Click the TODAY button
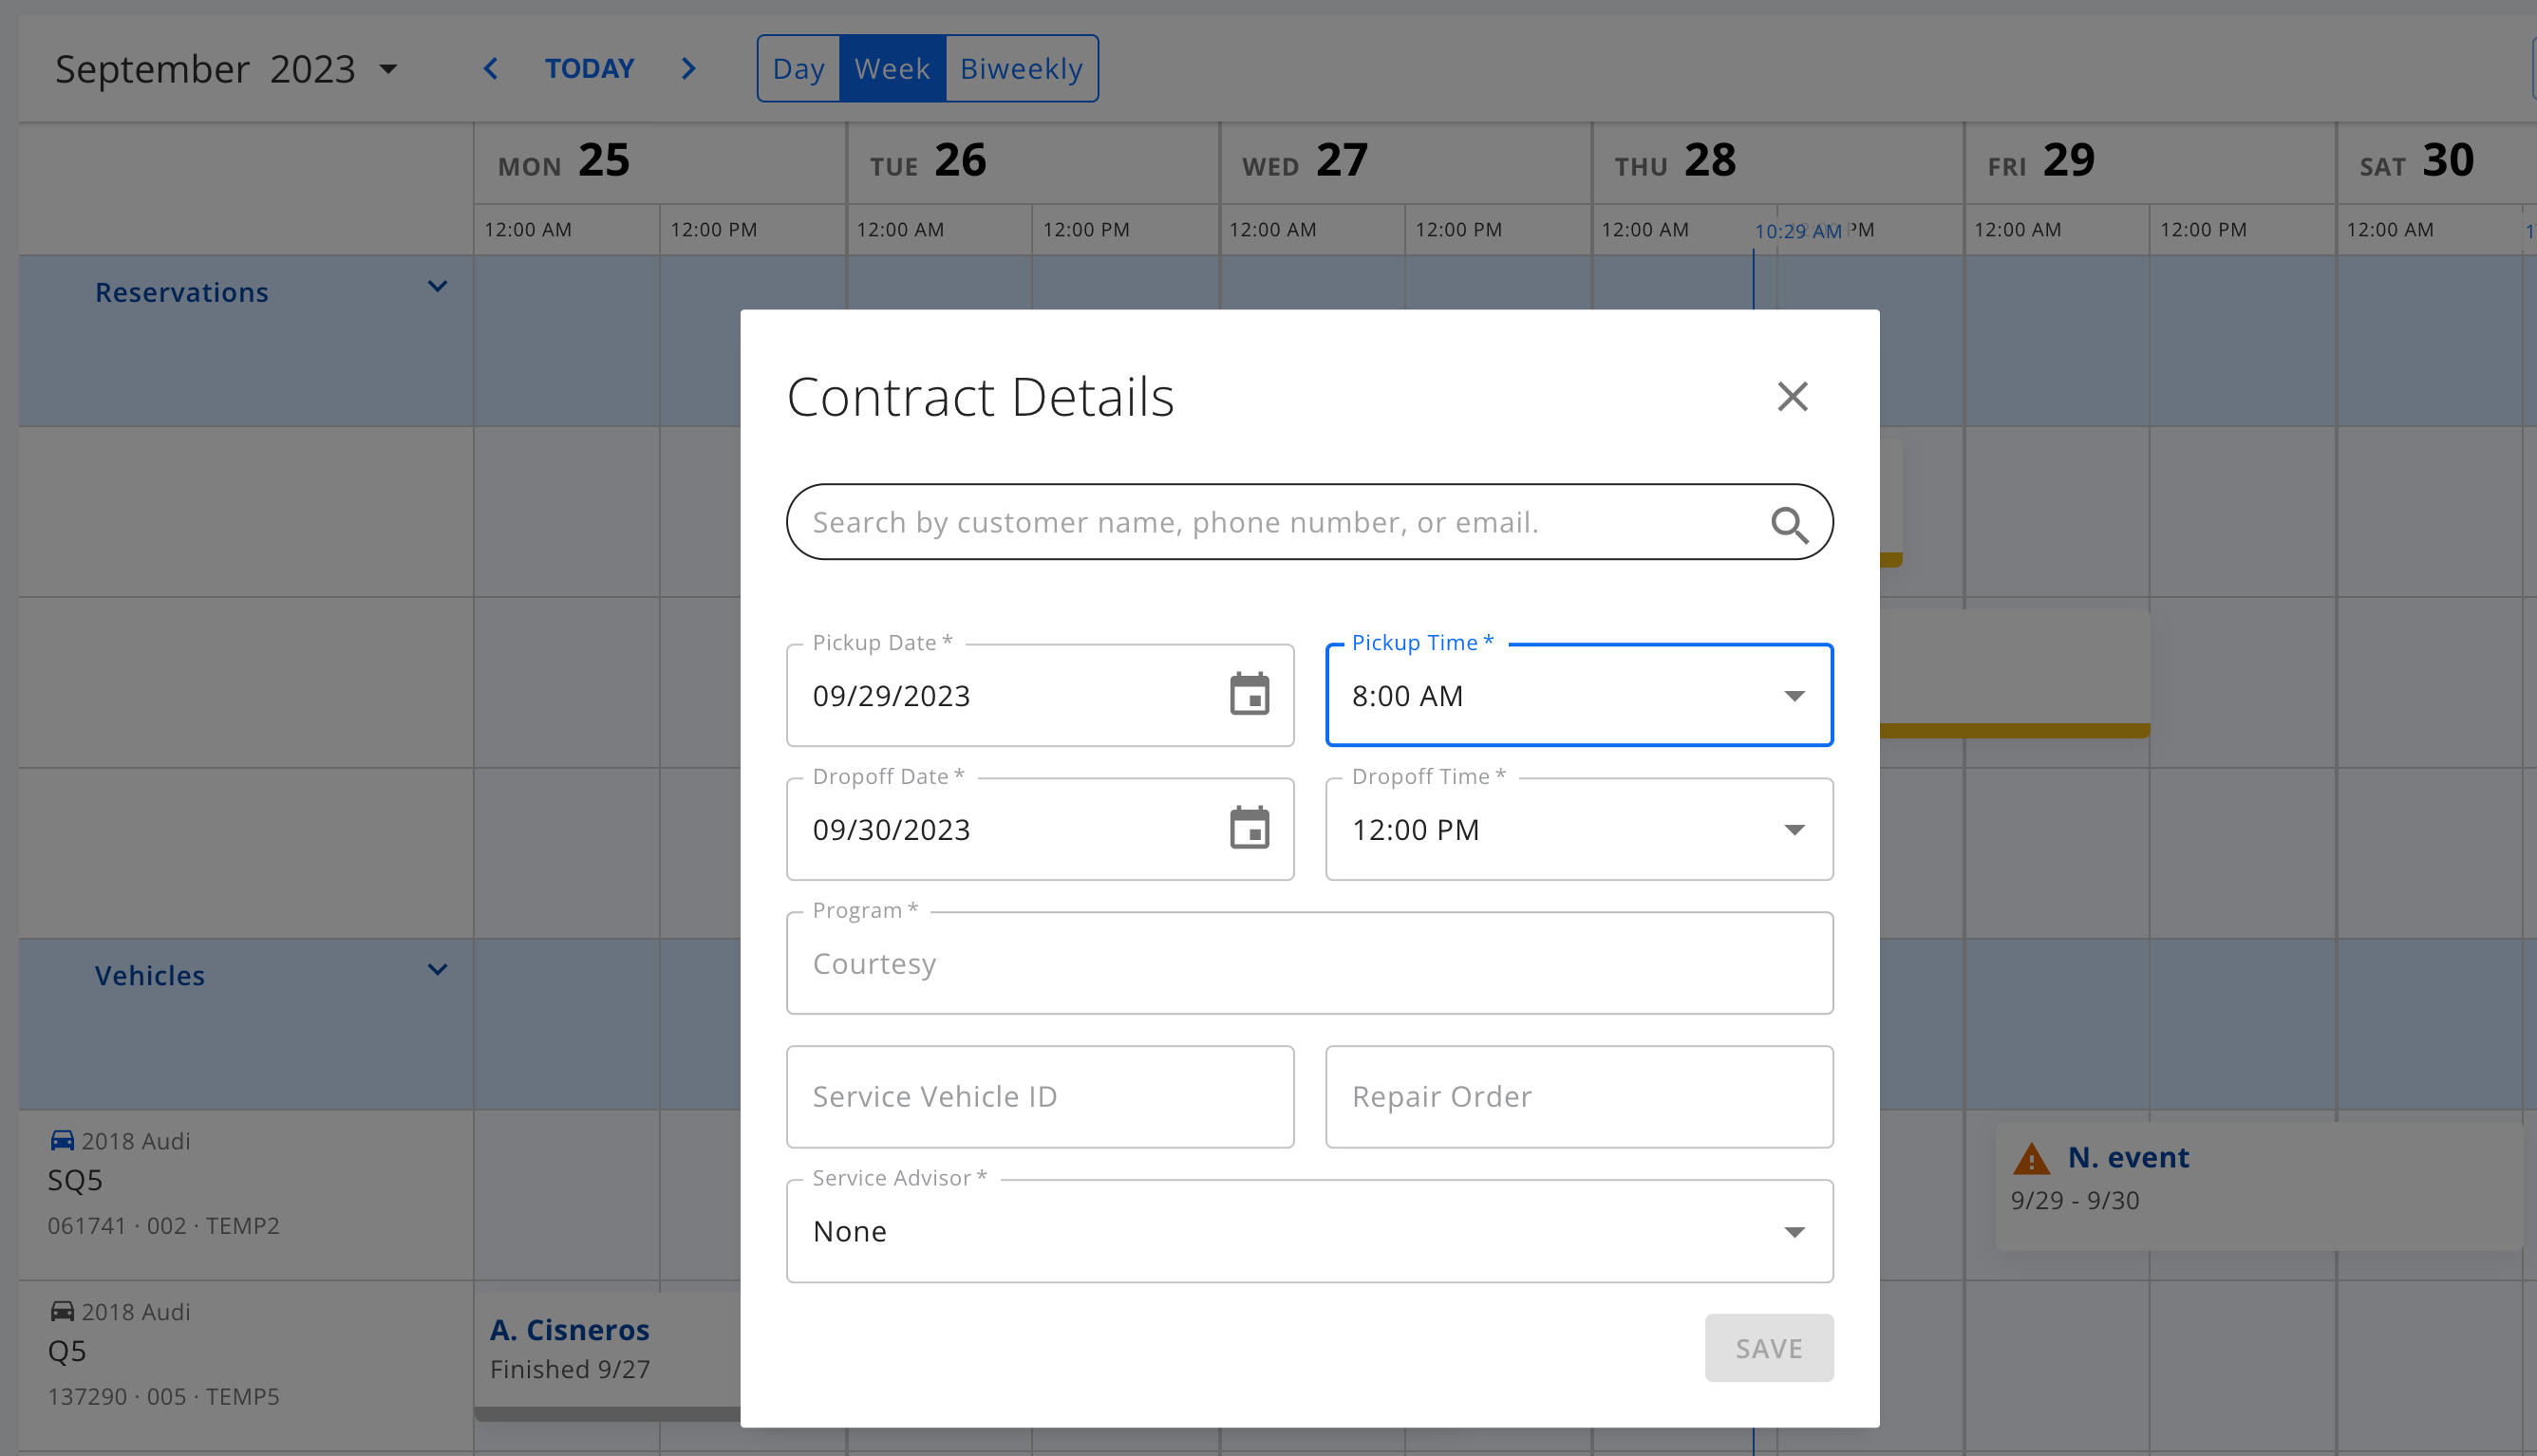Image resolution: width=2537 pixels, height=1456 pixels. [589, 69]
